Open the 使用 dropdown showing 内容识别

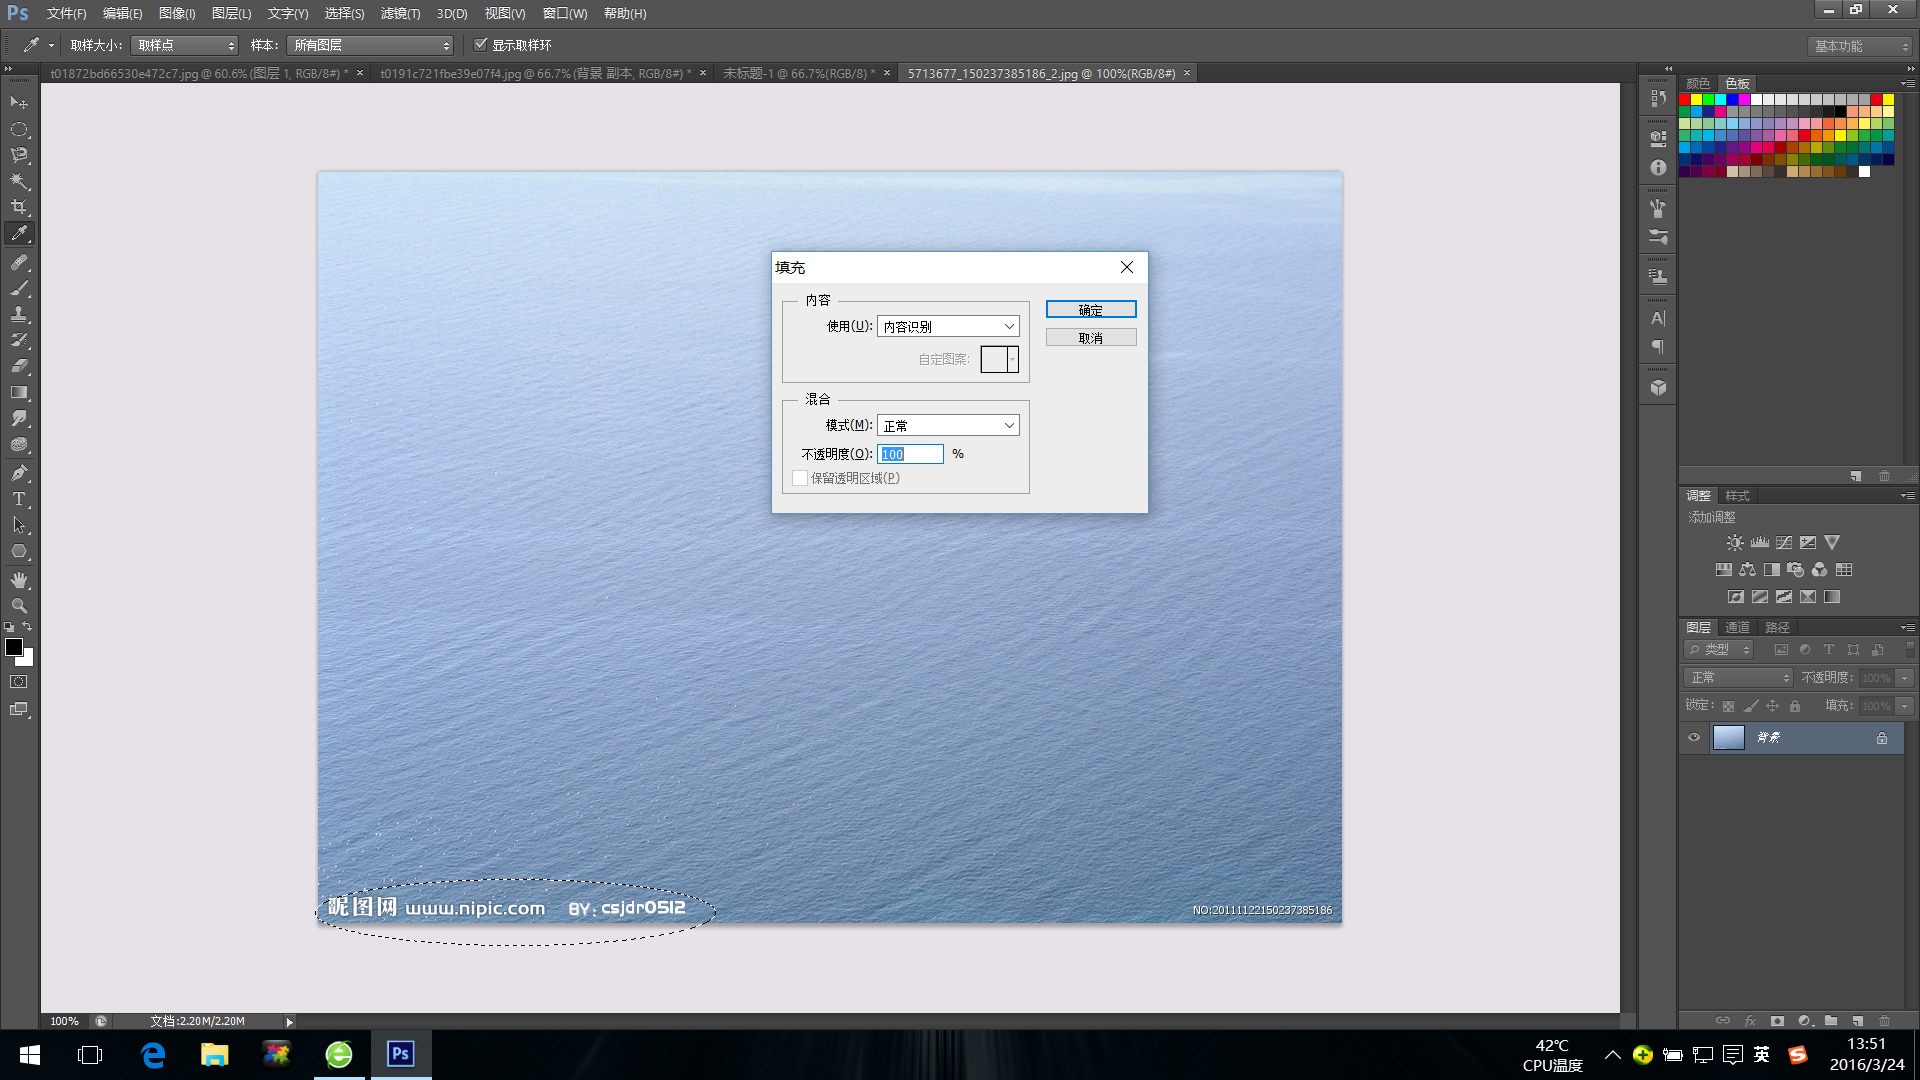pos(948,327)
